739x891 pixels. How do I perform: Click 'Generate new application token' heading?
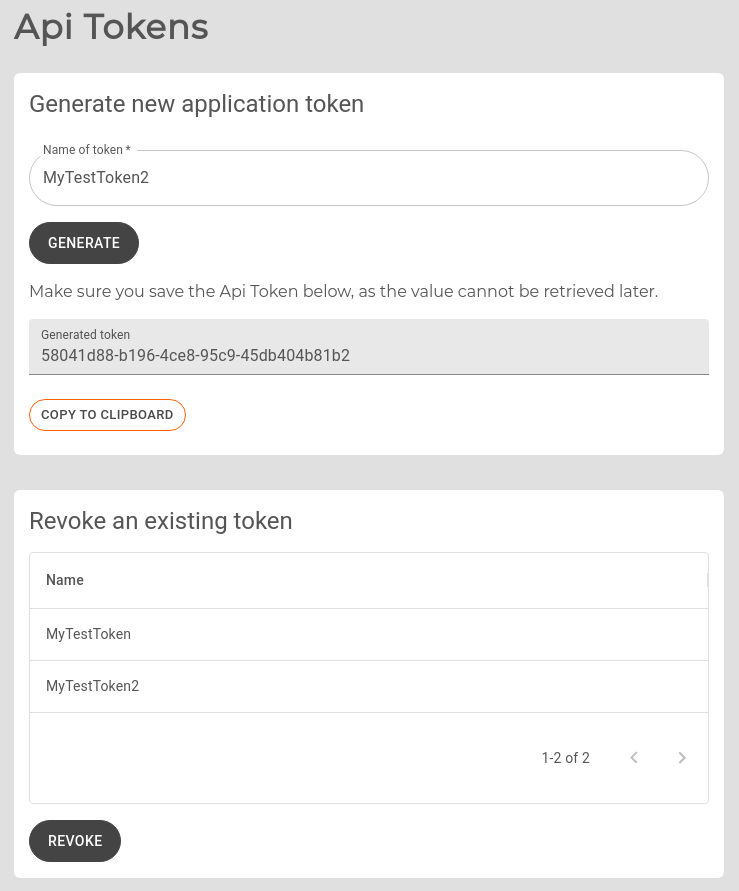196,104
